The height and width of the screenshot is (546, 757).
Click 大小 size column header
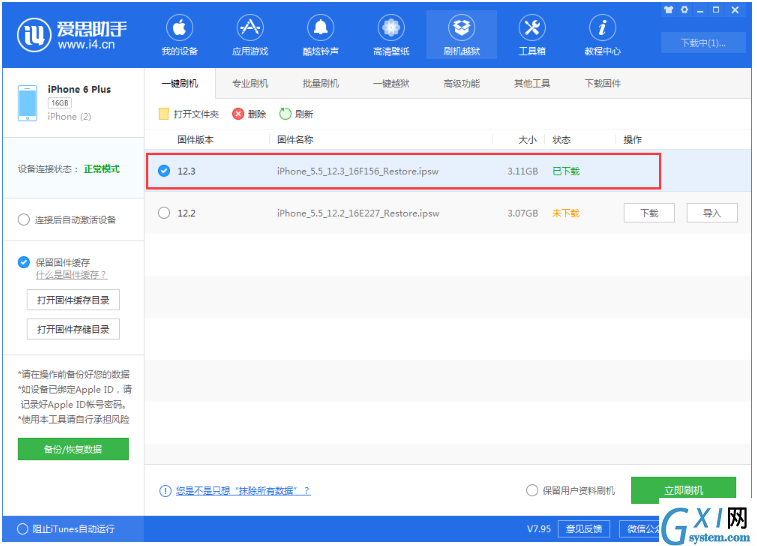(x=528, y=140)
